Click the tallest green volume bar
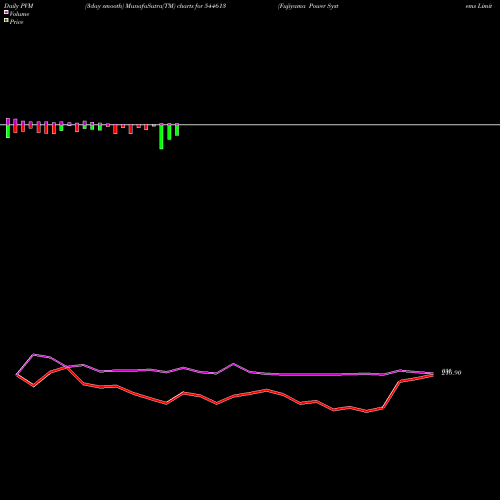The image size is (500, 500). click(x=161, y=137)
